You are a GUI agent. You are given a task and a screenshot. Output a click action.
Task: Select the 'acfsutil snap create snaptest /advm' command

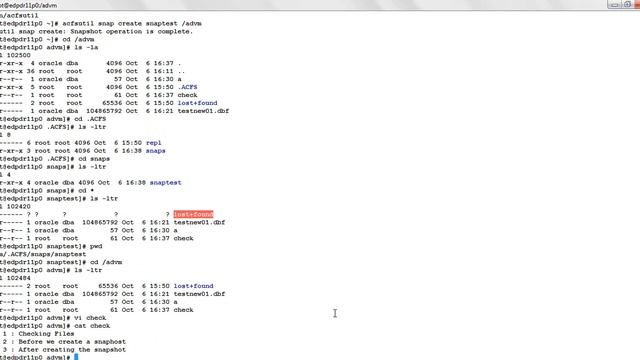coord(132,23)
